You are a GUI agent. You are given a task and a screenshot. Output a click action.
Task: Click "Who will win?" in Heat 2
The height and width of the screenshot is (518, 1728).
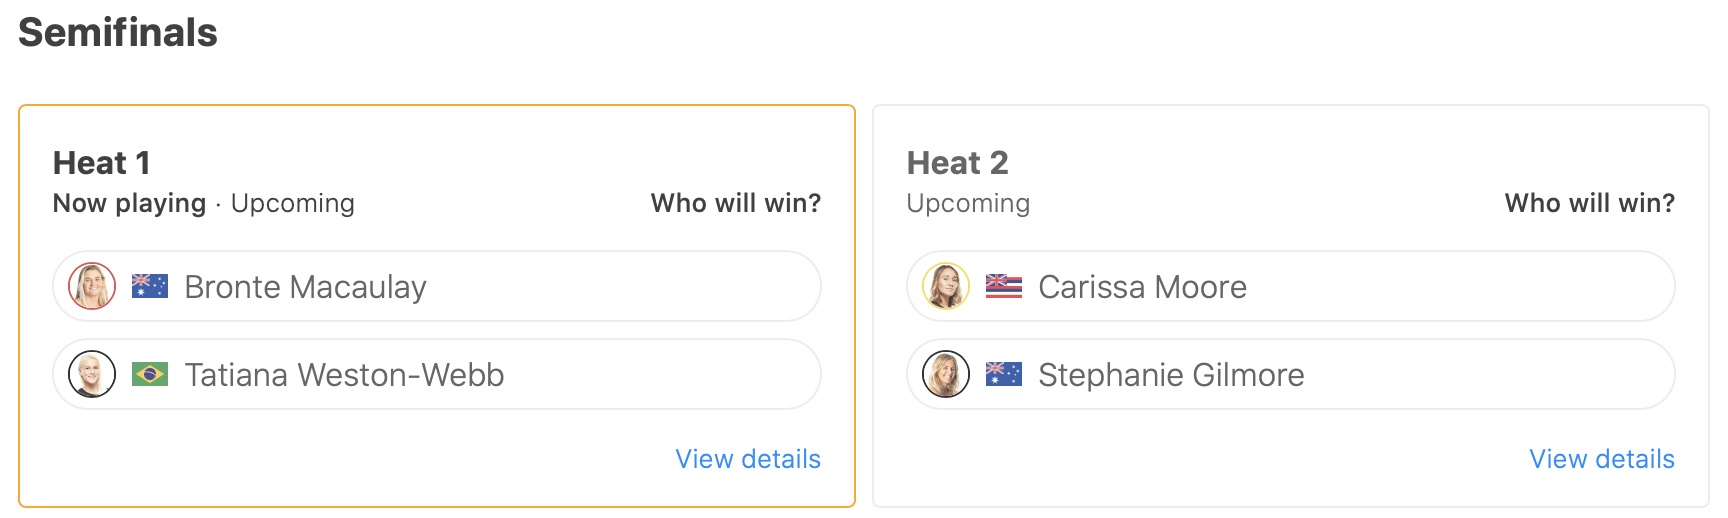coord(1590,203)
